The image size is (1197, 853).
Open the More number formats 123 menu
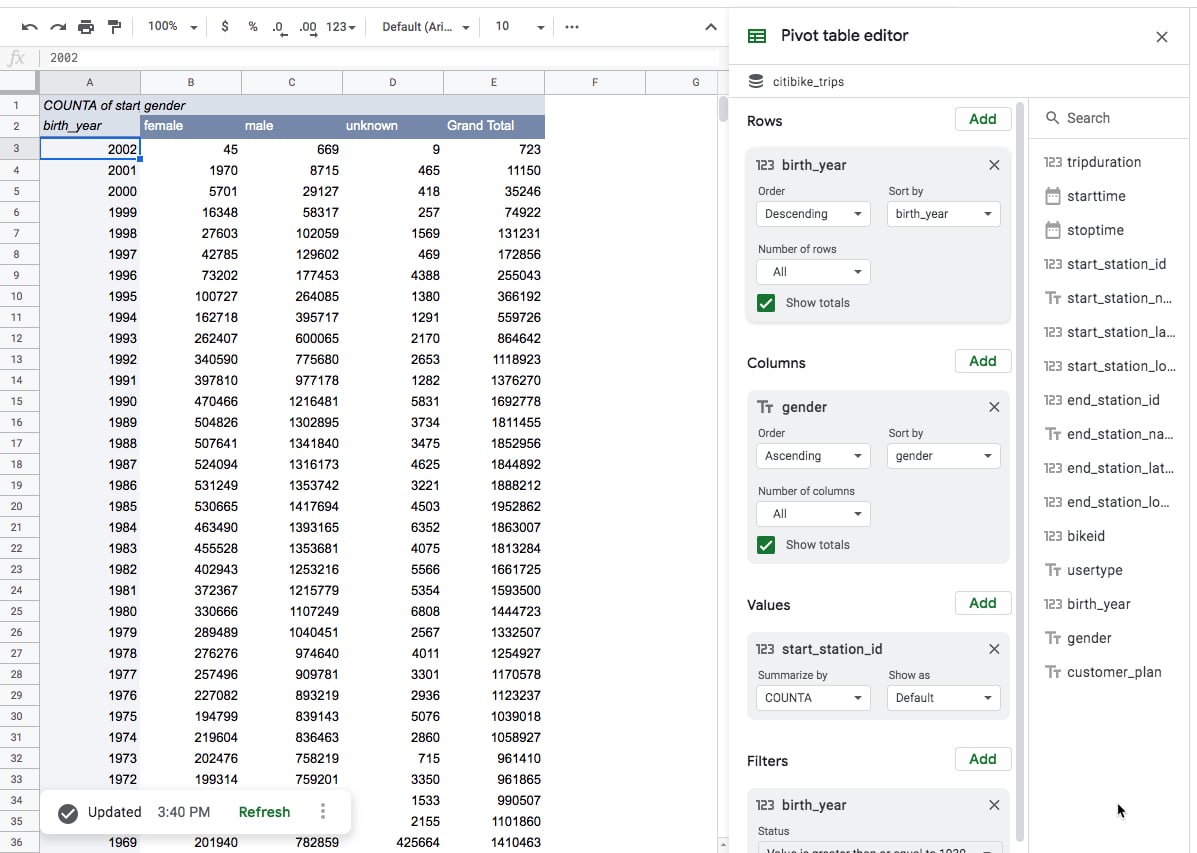click(x=339, y=27)
